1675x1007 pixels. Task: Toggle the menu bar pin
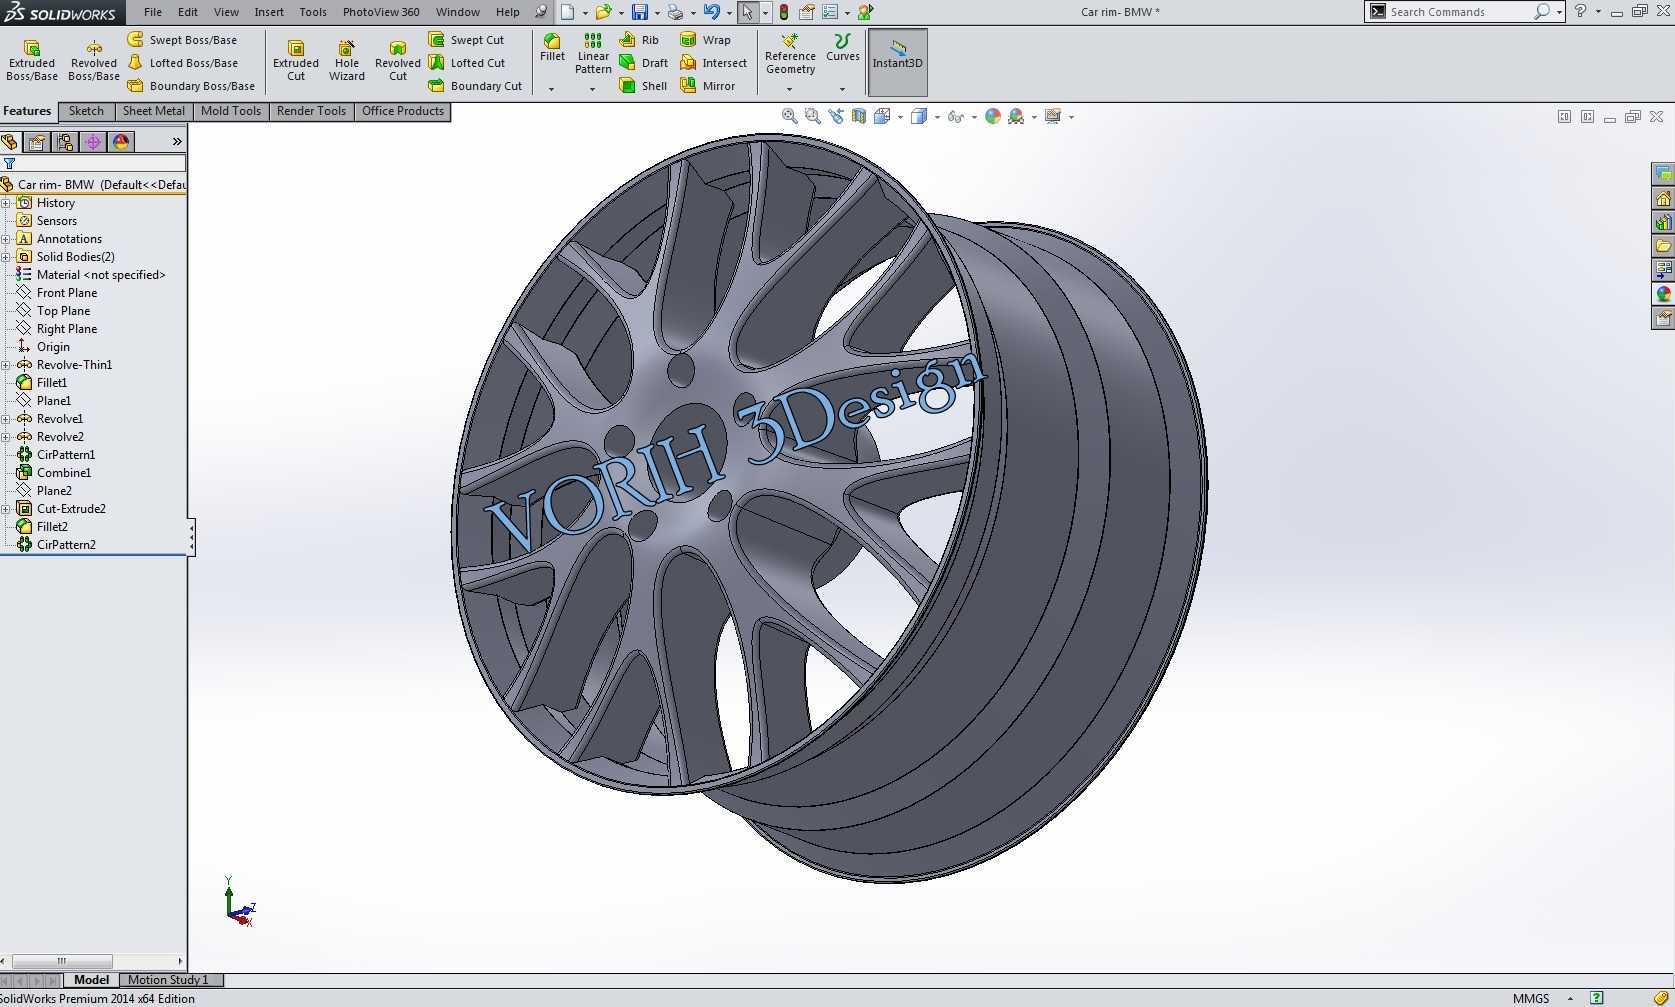click(x=541, y=12)
